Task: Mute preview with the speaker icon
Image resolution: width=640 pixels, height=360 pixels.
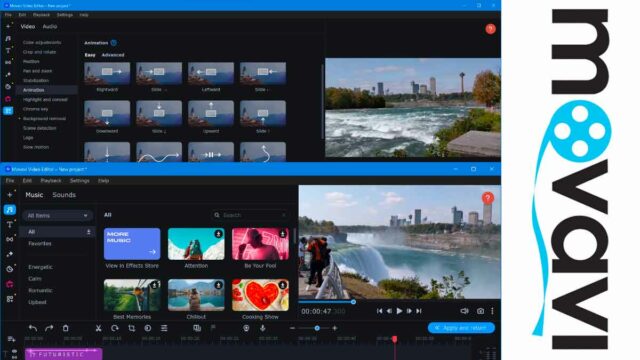Action: coord(464,311)
